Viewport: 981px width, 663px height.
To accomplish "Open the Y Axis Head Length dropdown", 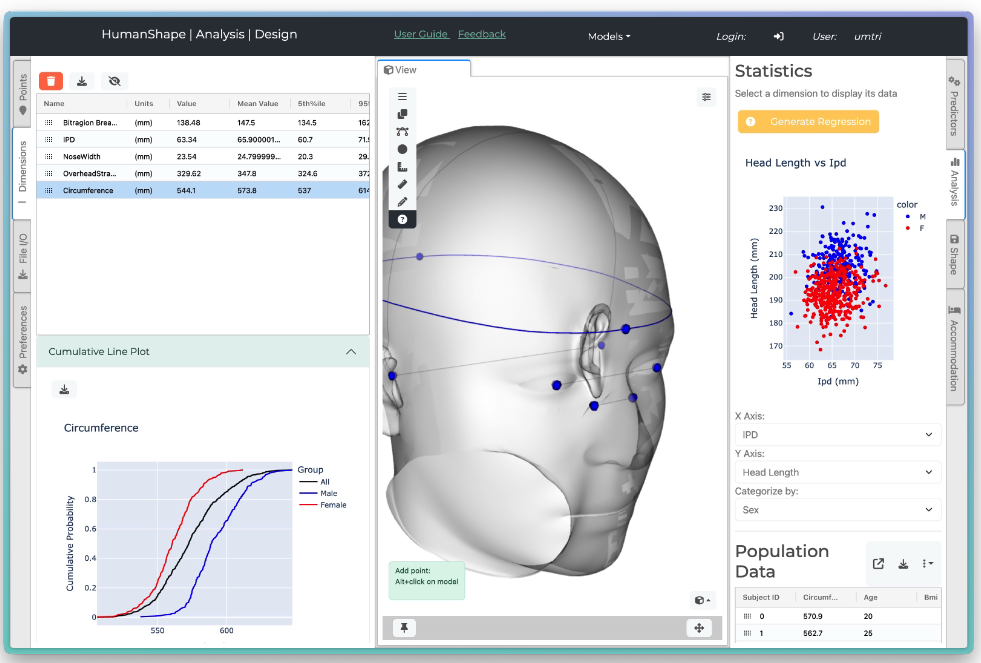I will pyautogui.click(x=837, y=472).
